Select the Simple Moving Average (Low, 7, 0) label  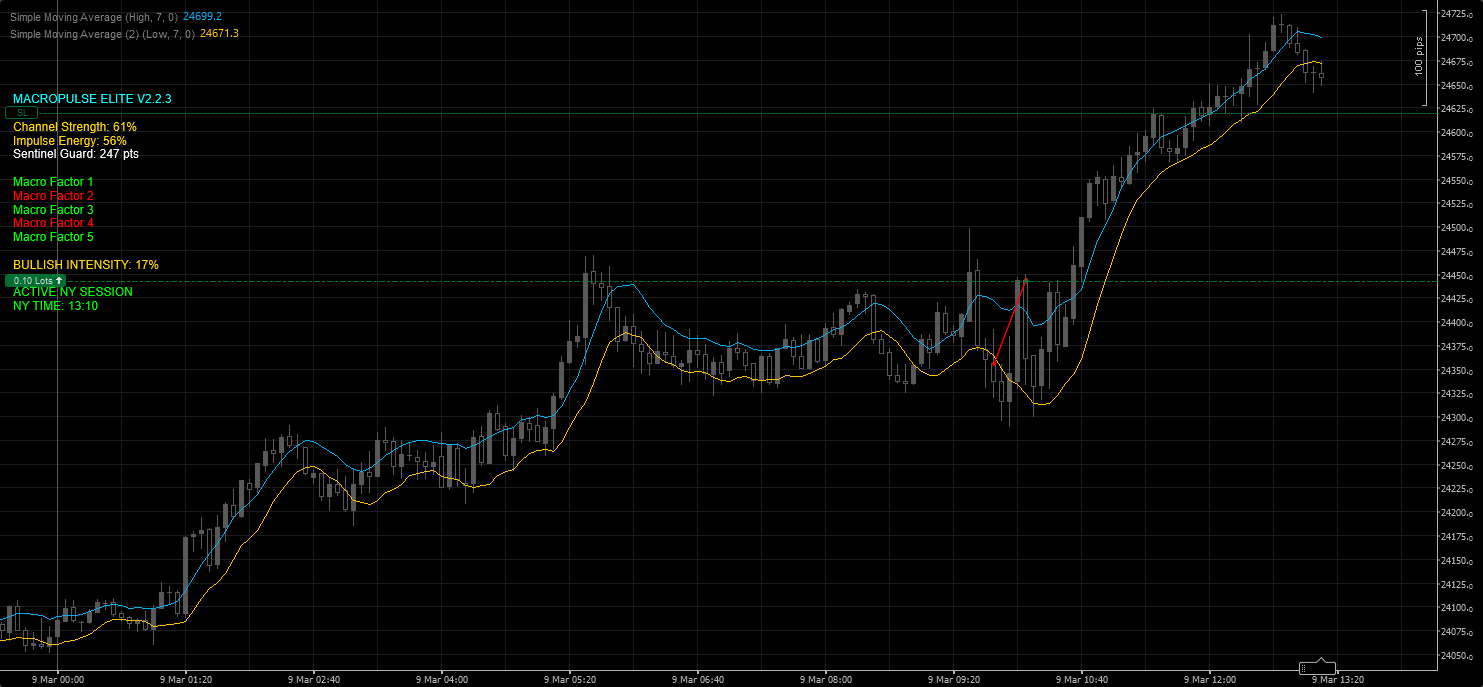point(100,33)
